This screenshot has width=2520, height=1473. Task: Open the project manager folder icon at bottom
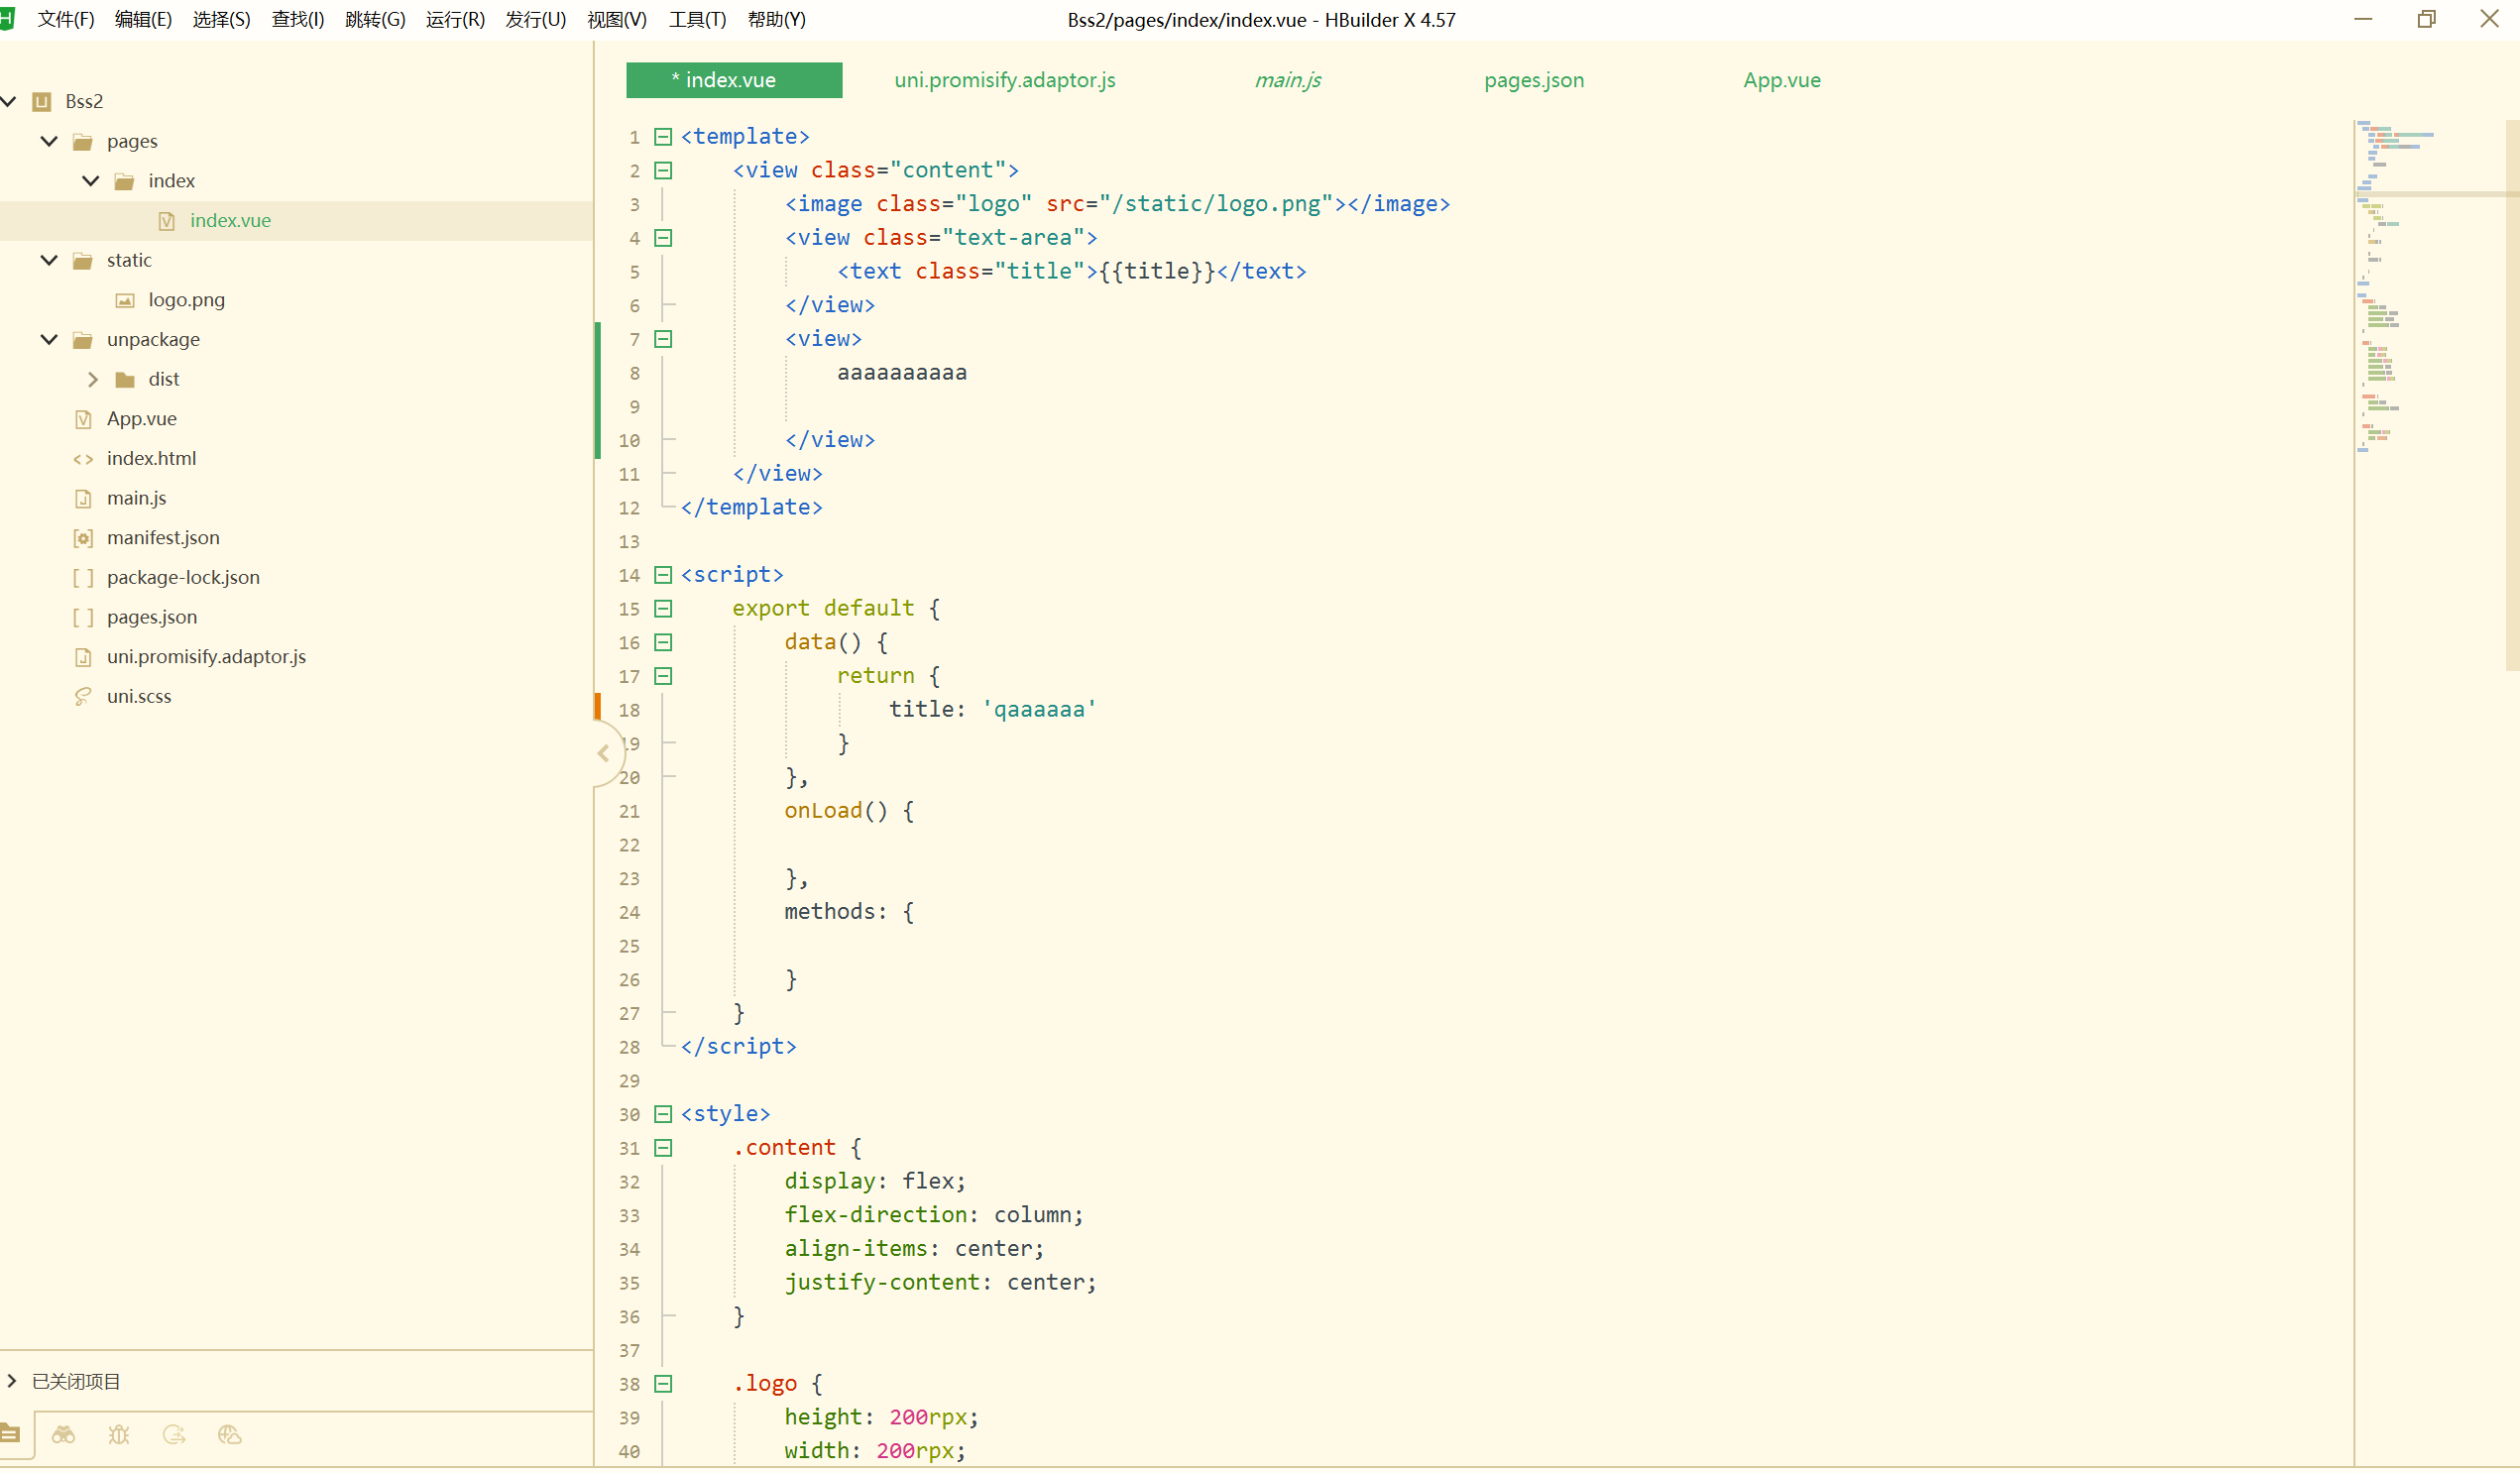(10, 1434)
